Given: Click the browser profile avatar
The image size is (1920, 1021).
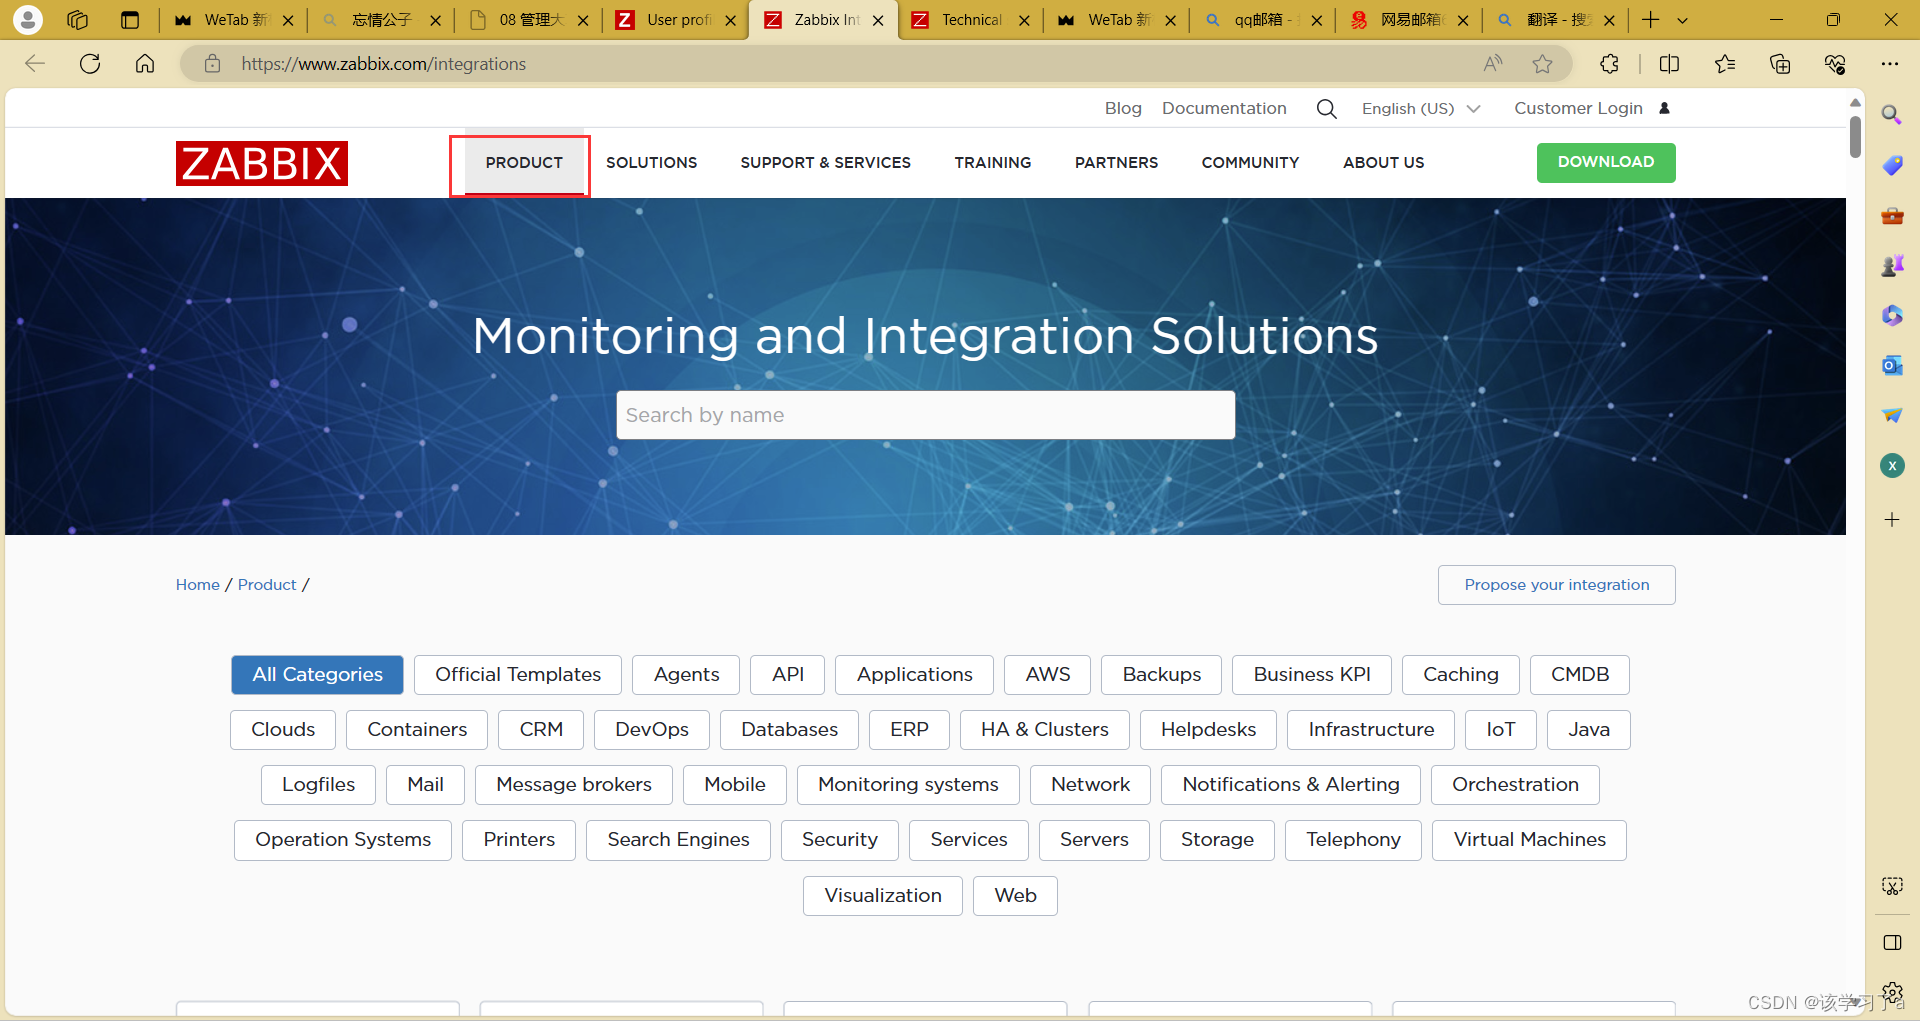Looking at the screenshot, I should coord(28,19).
